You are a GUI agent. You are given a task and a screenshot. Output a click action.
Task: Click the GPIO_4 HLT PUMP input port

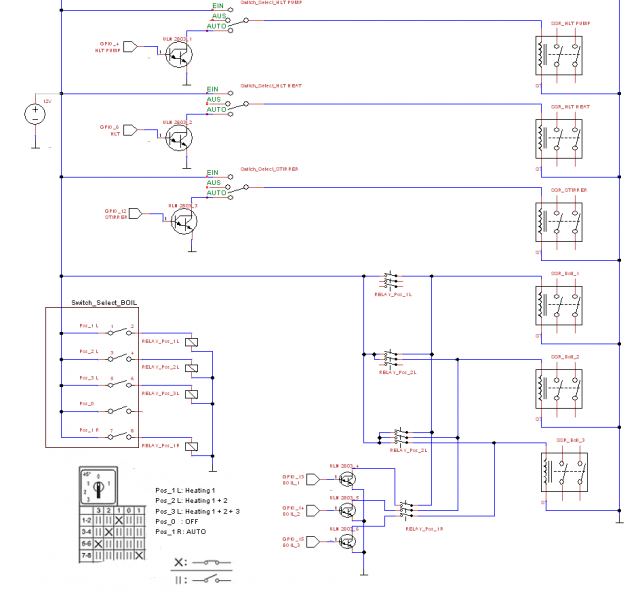pos(130,47)
